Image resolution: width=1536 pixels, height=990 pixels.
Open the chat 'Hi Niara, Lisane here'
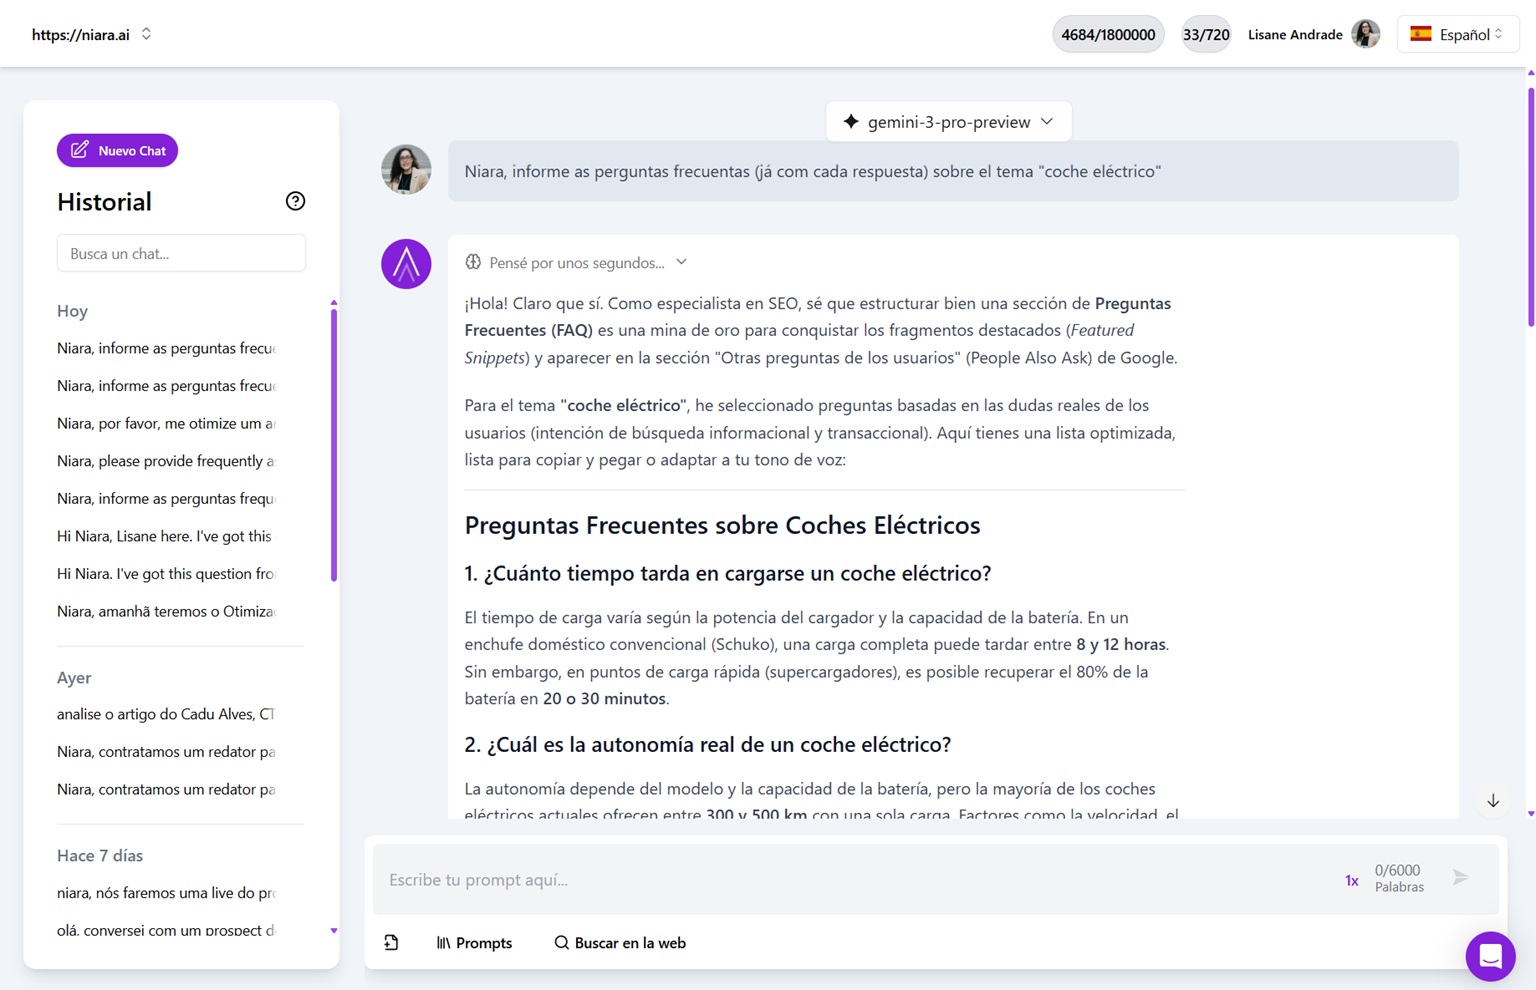pos(164,535)
